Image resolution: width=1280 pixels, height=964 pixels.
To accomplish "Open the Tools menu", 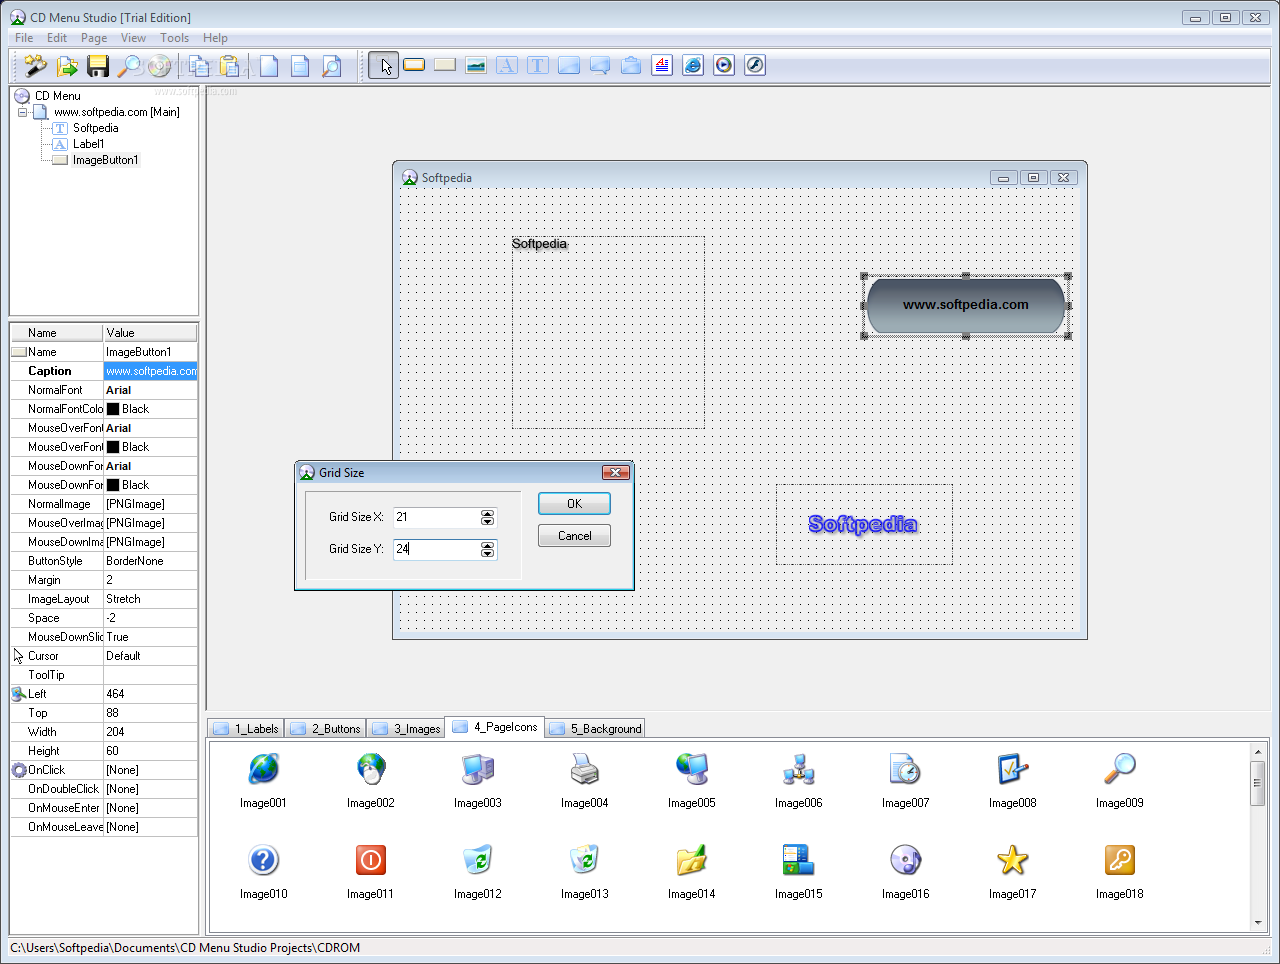I will 174,38.
